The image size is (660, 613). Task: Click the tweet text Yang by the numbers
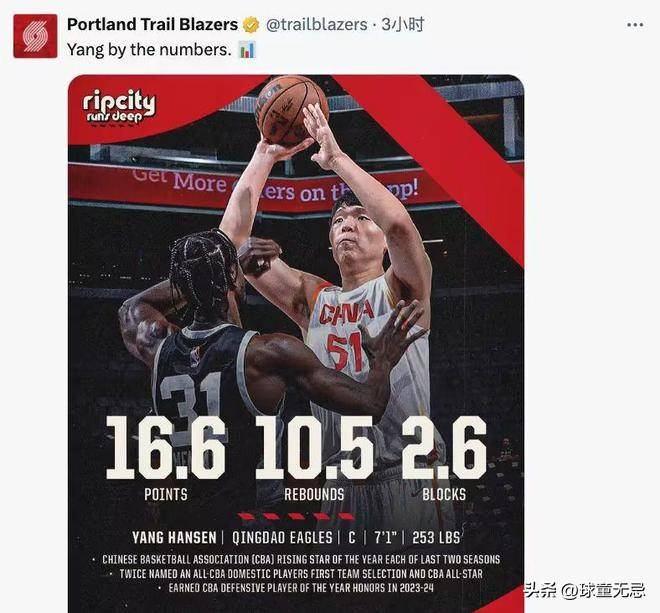(x=149, y=50)
